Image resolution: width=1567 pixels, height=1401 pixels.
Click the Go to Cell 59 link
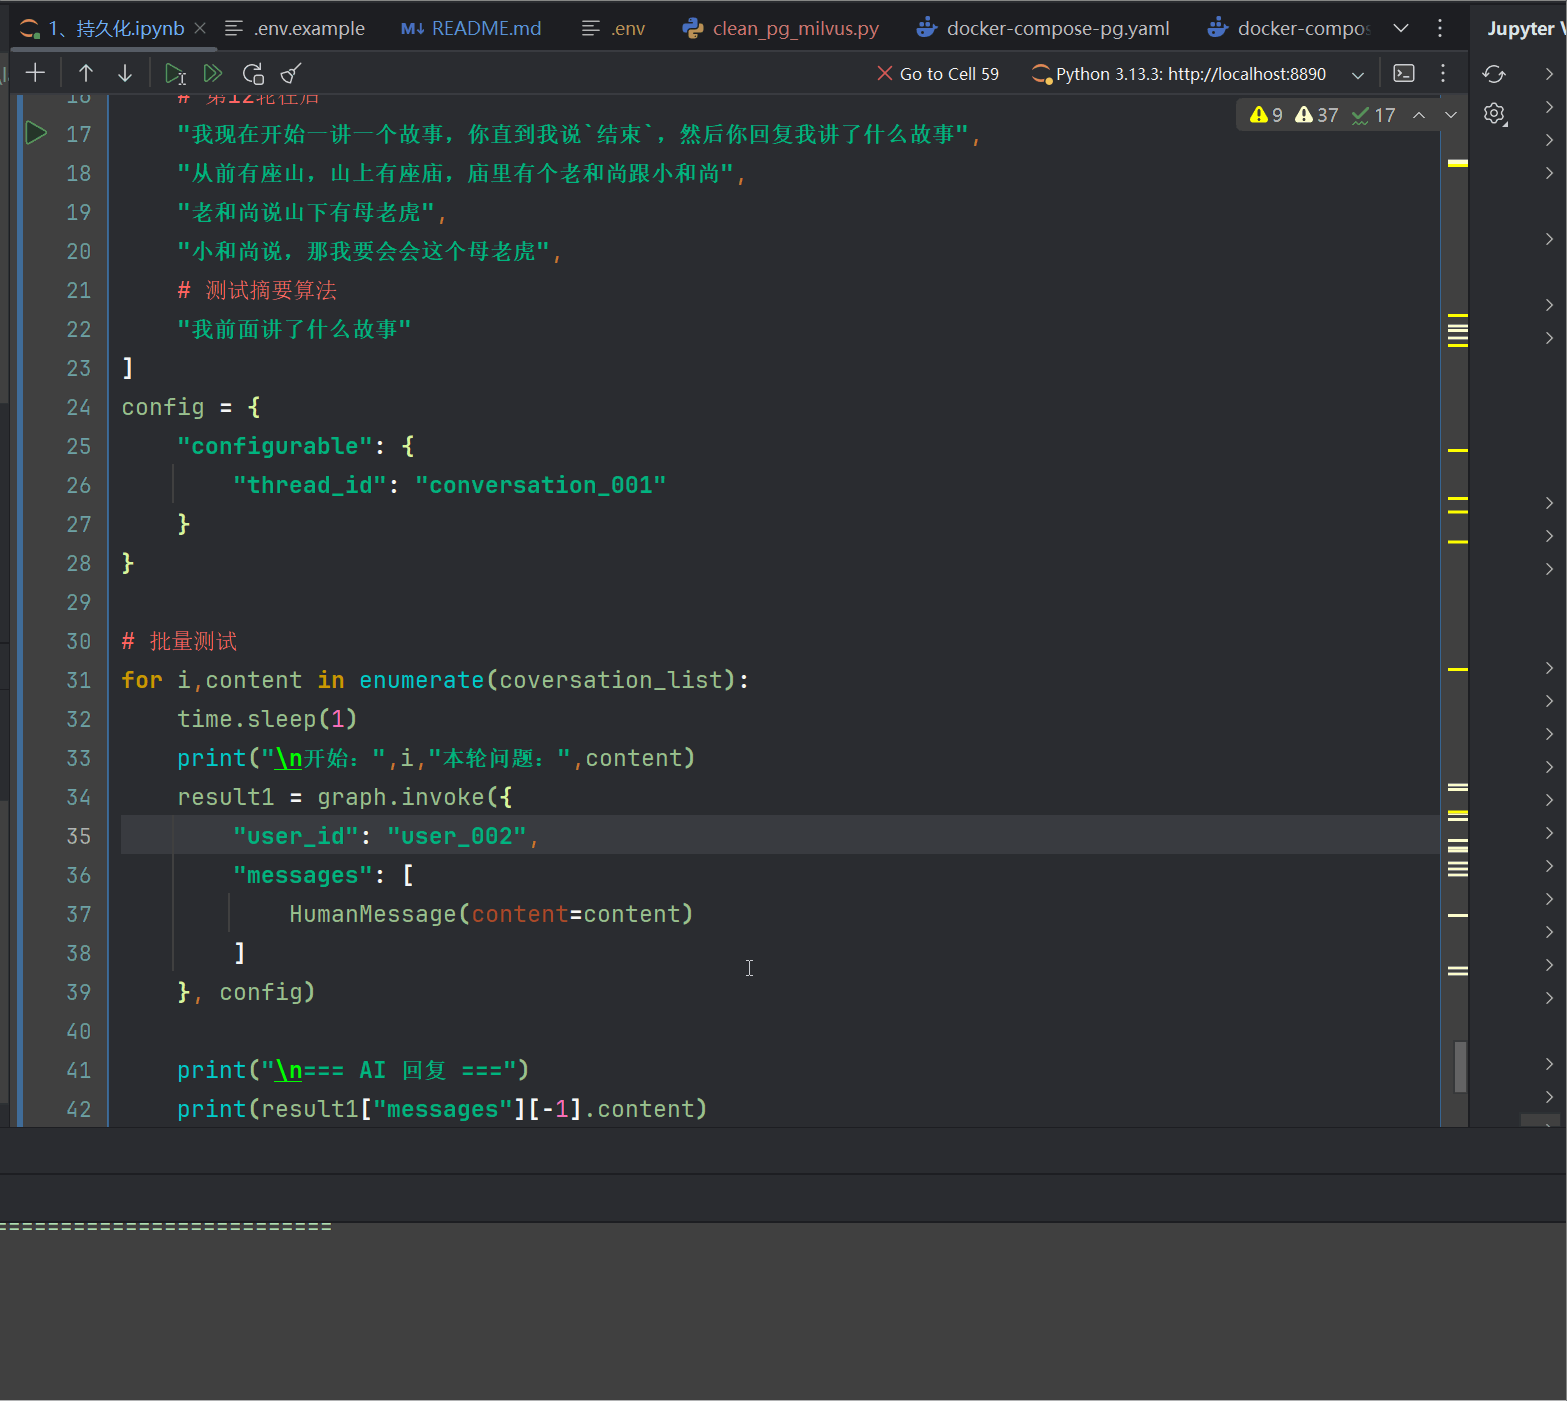pyautogui.click(x=949, y=73)
